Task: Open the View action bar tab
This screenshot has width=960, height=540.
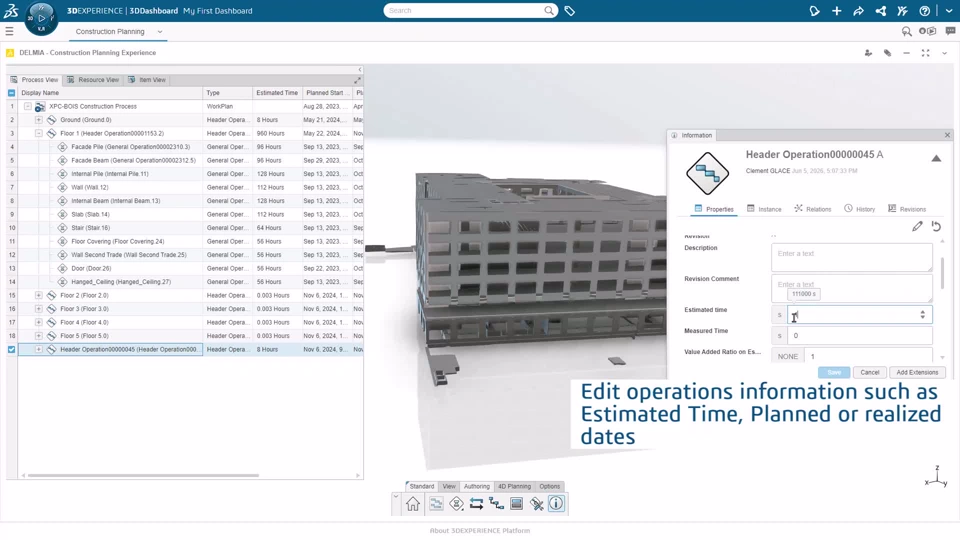Action: [449, 486]
